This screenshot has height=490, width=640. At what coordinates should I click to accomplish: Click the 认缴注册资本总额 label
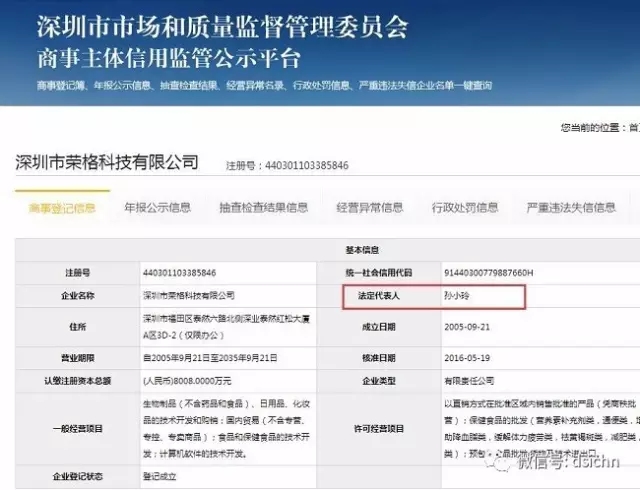[78, 381]
